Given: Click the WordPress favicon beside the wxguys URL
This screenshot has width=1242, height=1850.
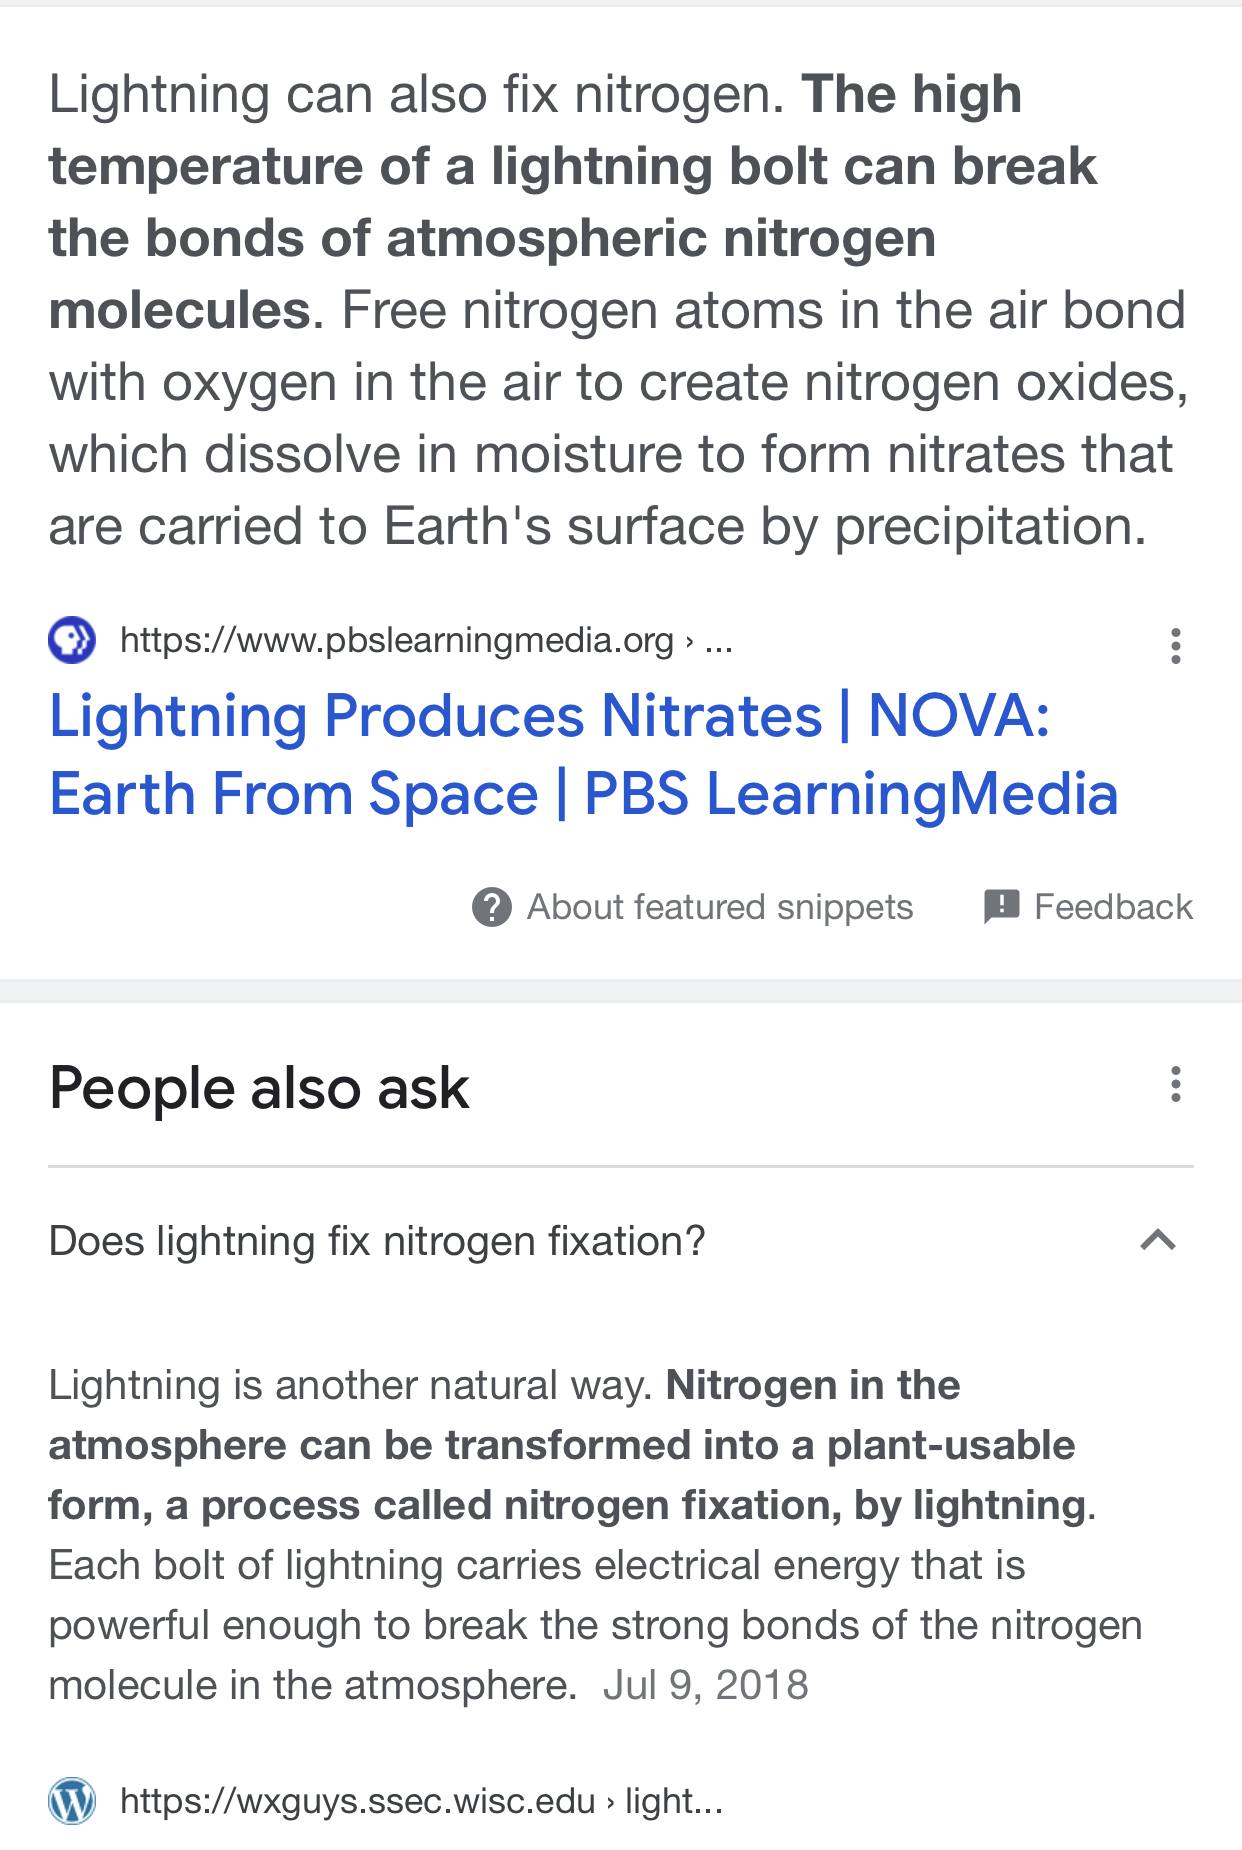Looking at the screenshot, I should pyautogui.click(x=72, y=1801).
